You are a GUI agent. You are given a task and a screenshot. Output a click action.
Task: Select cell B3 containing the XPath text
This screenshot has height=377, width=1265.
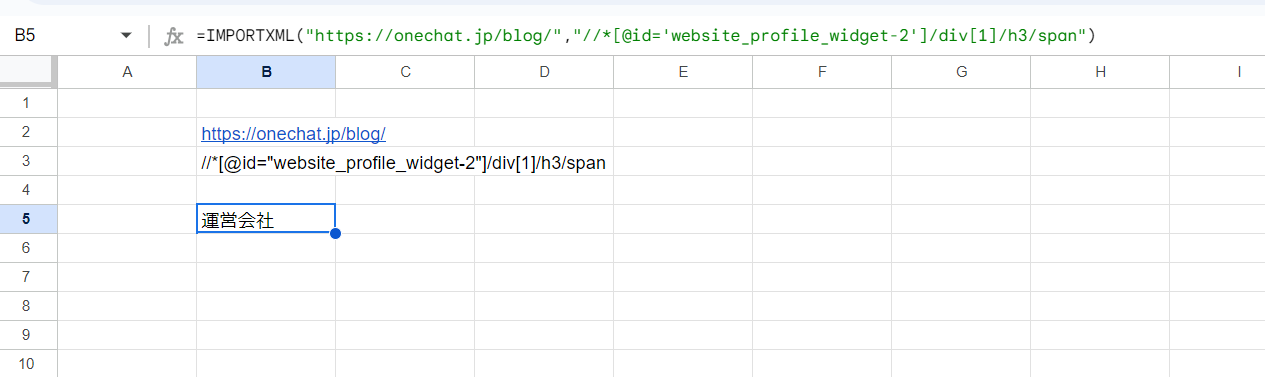point(266,162)
